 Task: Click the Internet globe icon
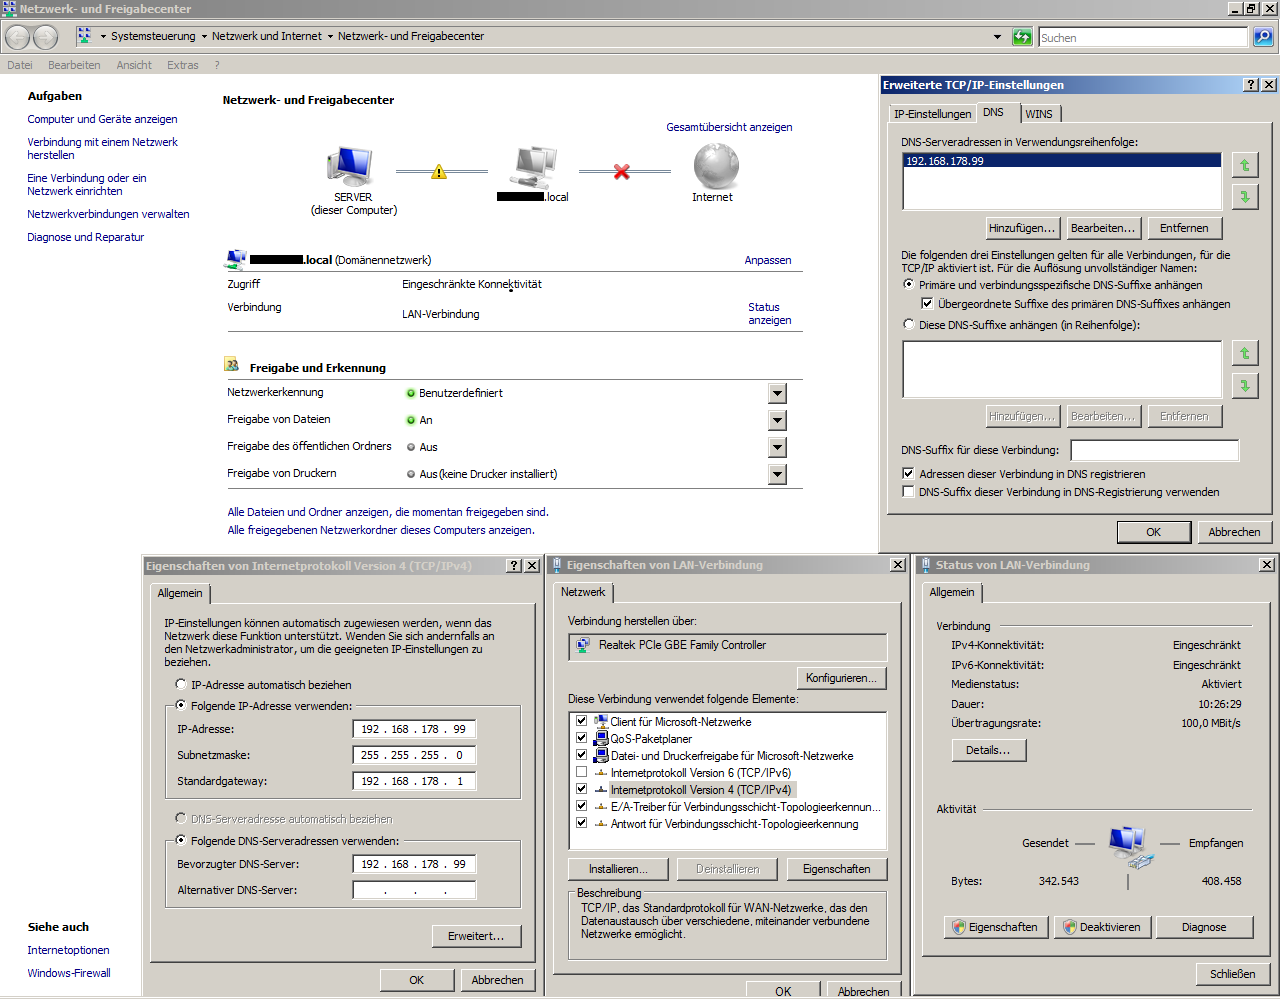(716, 166)
